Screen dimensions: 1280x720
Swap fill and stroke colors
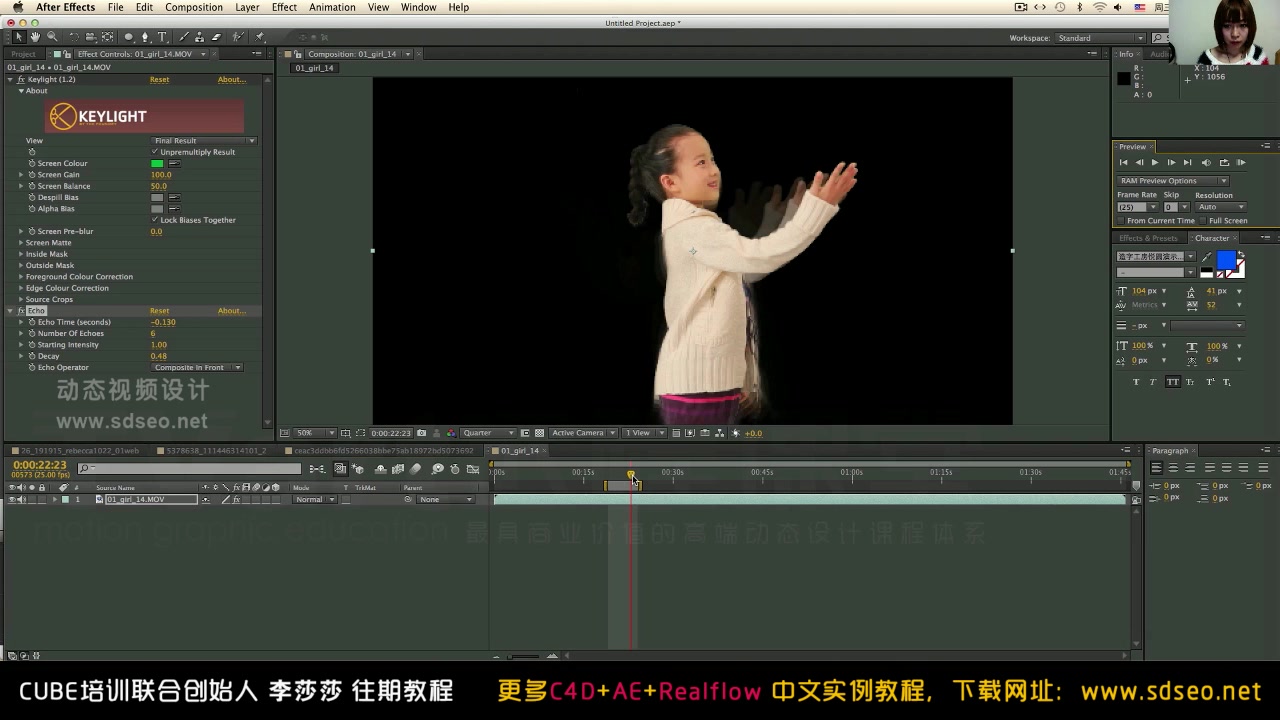[1242, 254]
